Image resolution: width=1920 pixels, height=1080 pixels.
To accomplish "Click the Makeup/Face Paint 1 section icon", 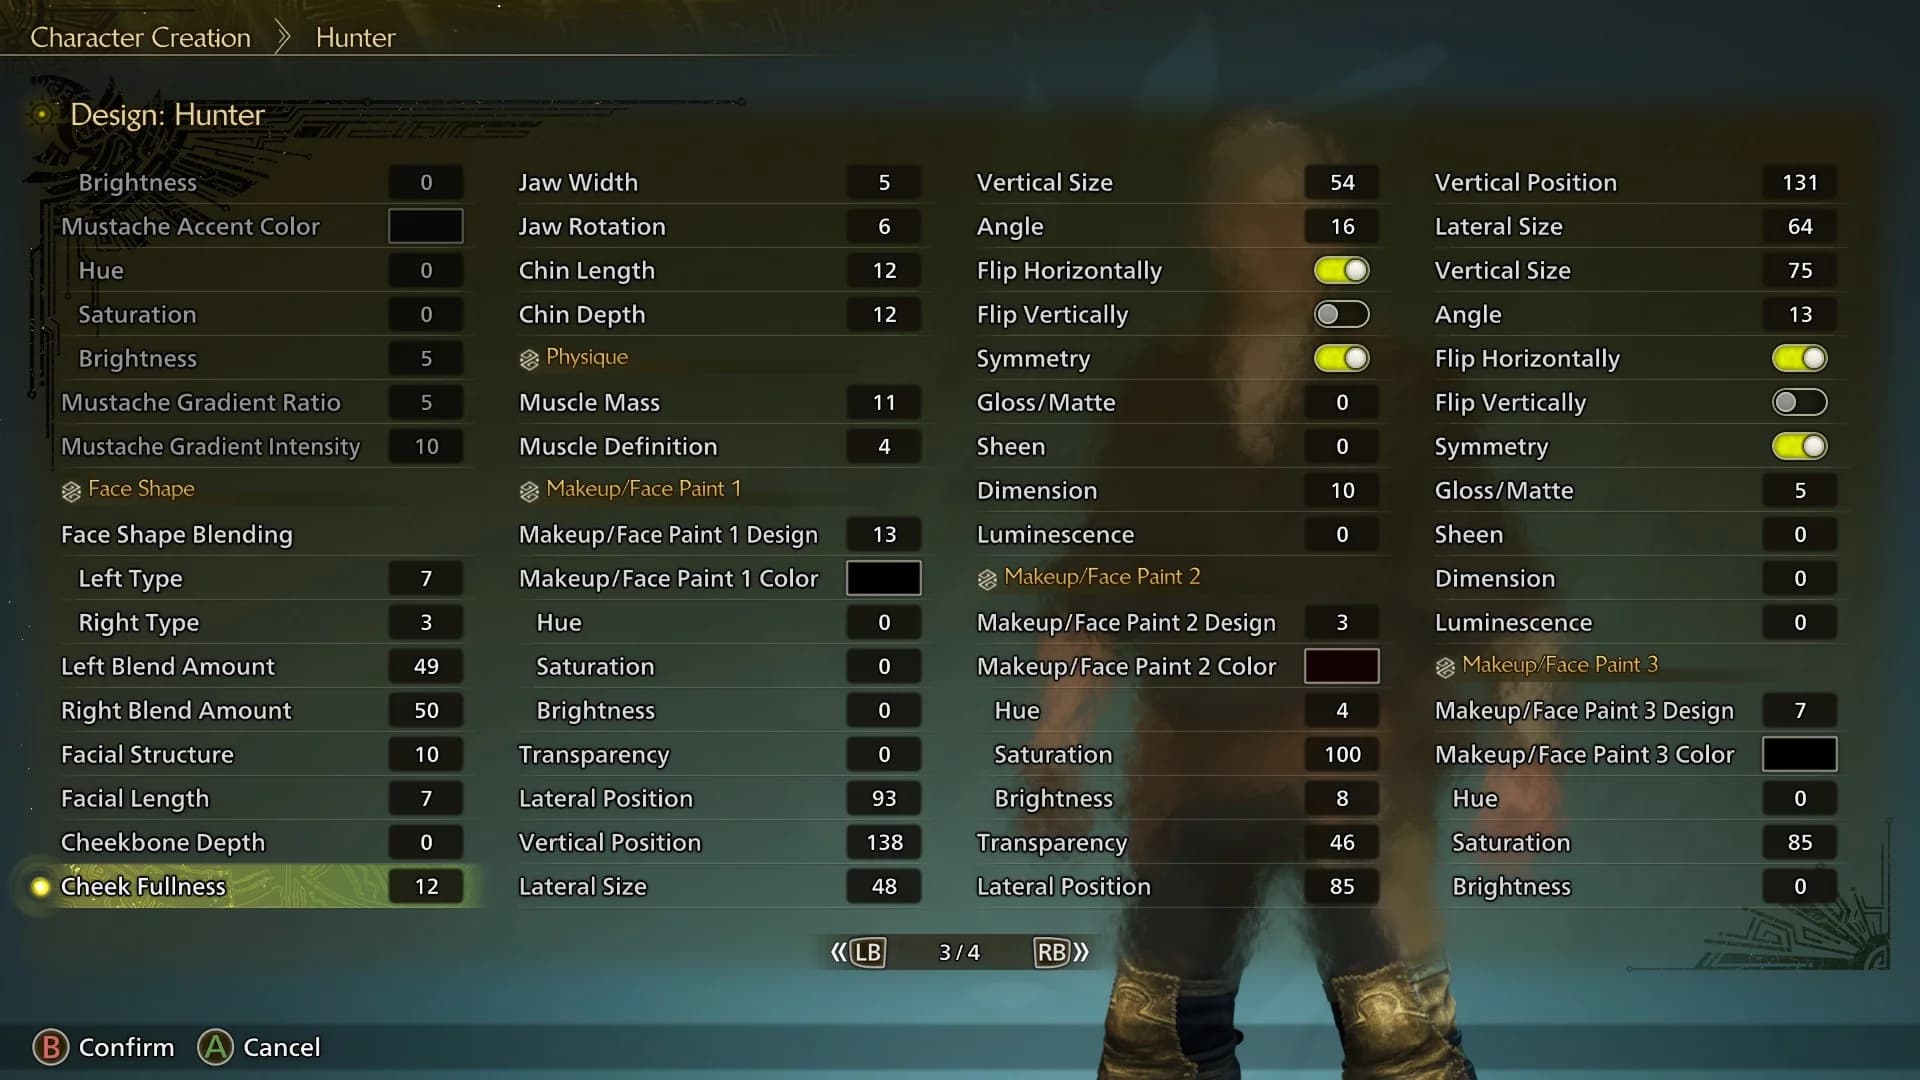I will tap(529, 489).
